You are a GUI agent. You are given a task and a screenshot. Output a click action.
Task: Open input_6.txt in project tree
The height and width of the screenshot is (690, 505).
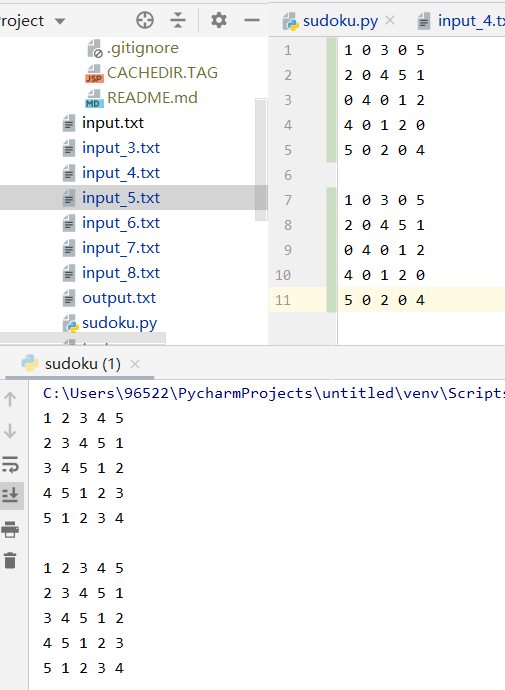pos(112,223)
